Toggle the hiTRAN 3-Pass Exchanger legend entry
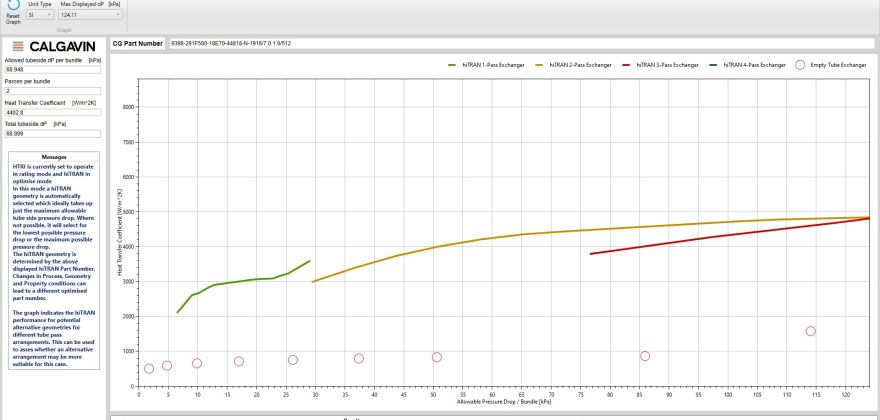880x420 pixels. pyautogui.click(x=660, y=65)
